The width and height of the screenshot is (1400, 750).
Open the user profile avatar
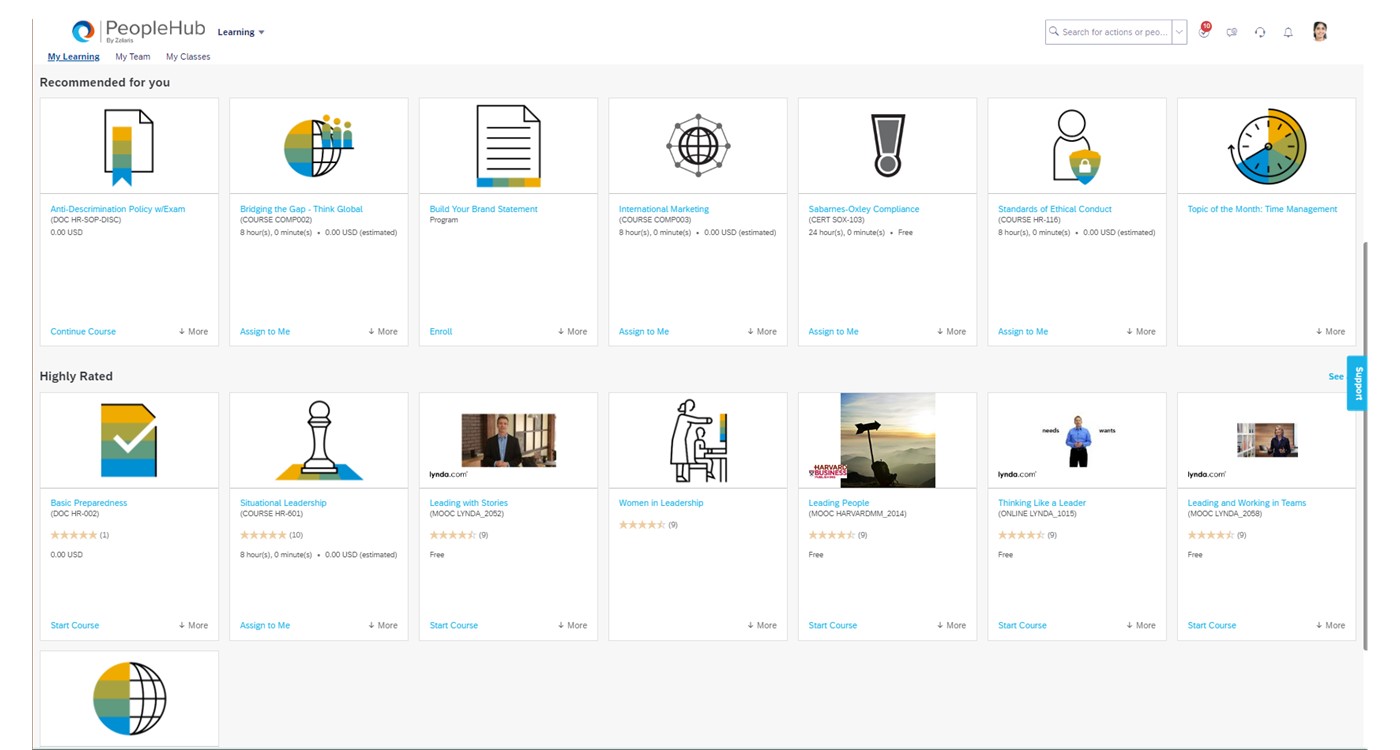[1320, 32]
